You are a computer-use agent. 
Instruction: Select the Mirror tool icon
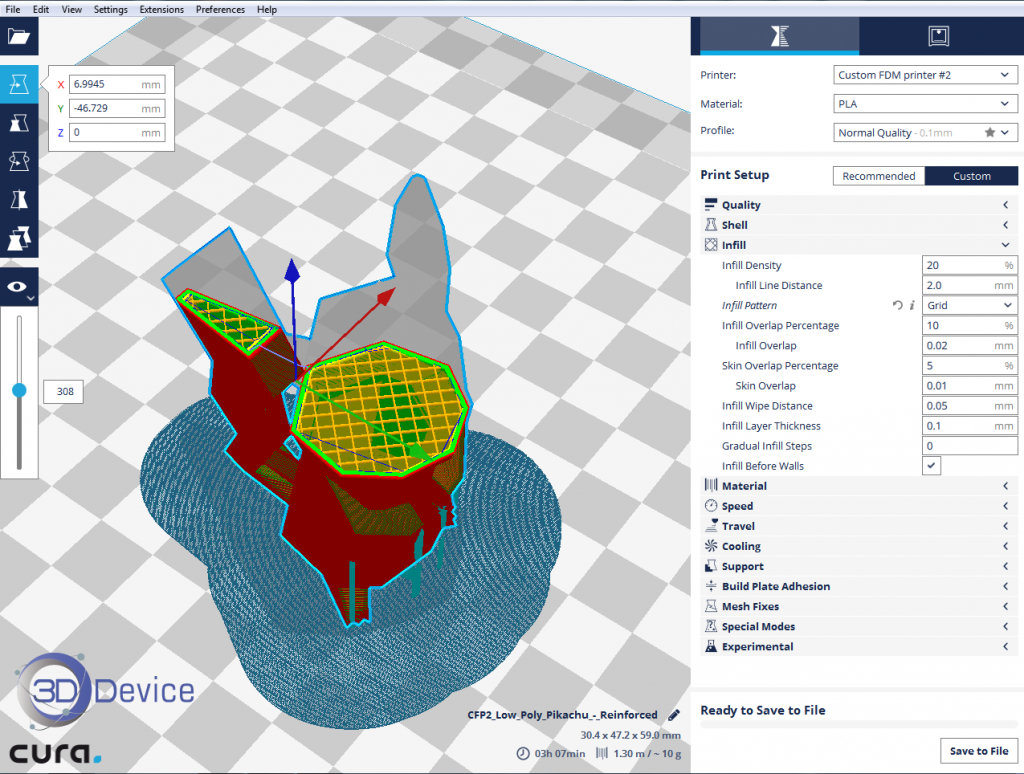pos(19,200)
